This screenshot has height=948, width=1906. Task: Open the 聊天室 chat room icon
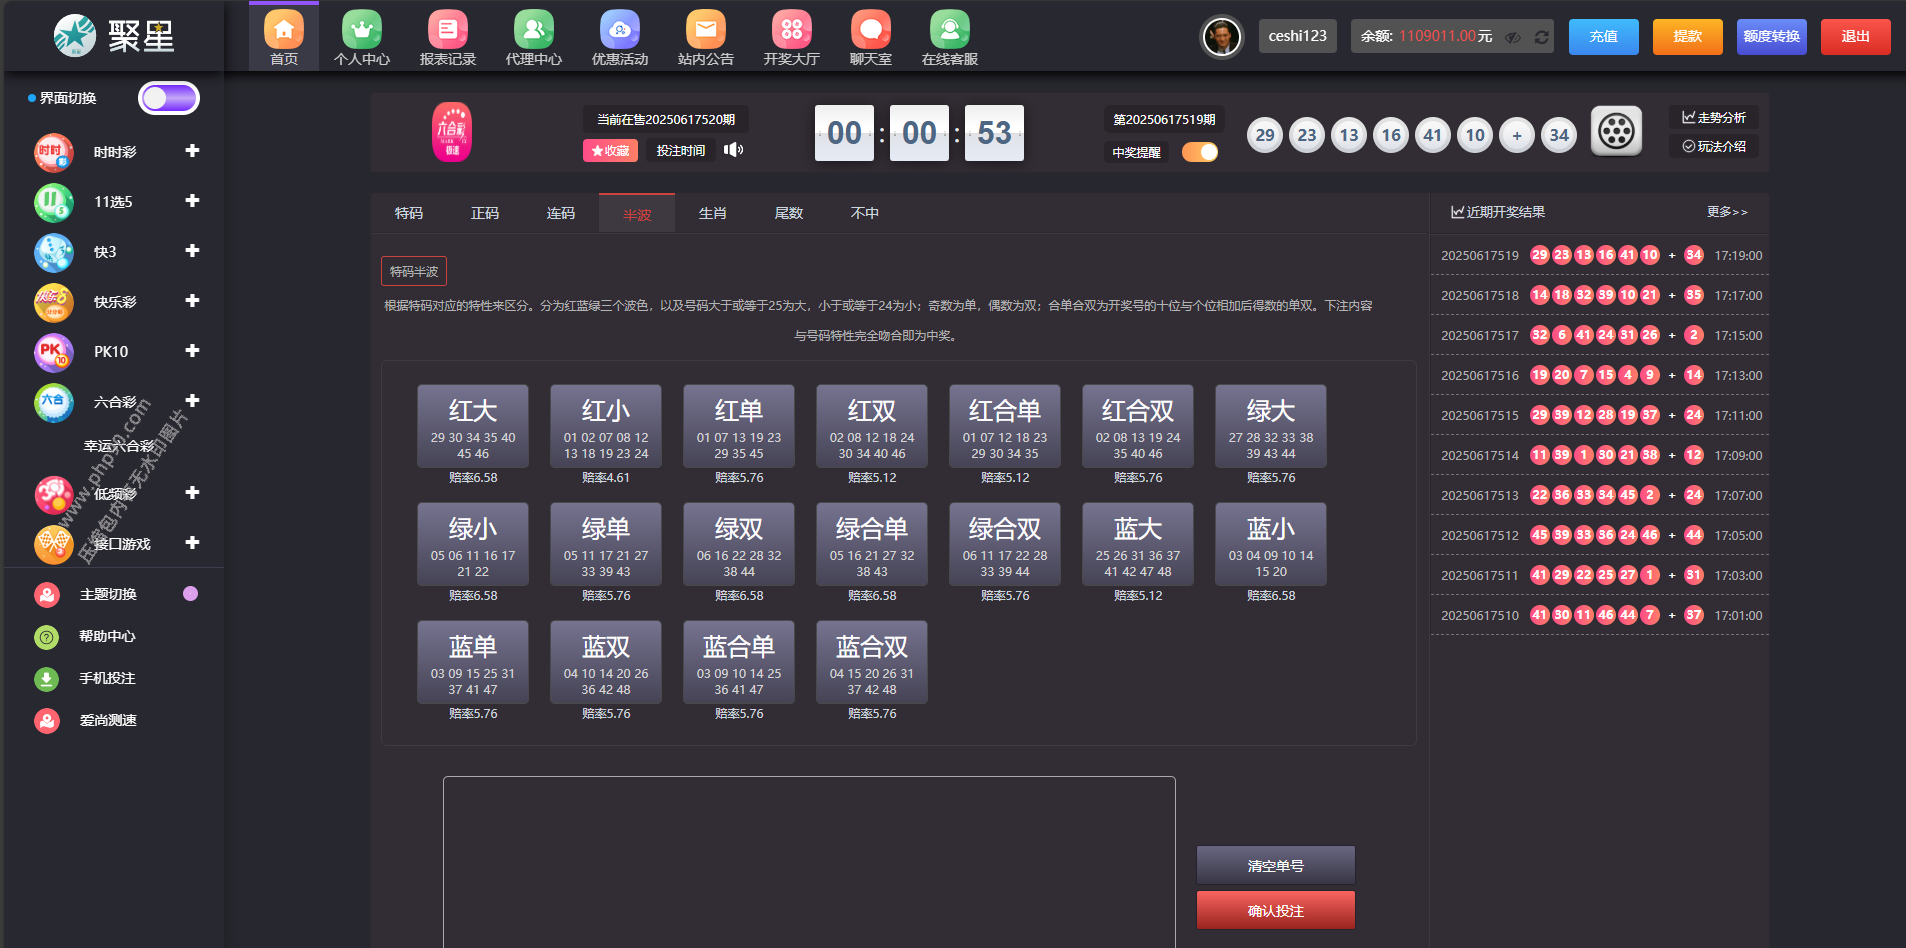click(870, 31)
